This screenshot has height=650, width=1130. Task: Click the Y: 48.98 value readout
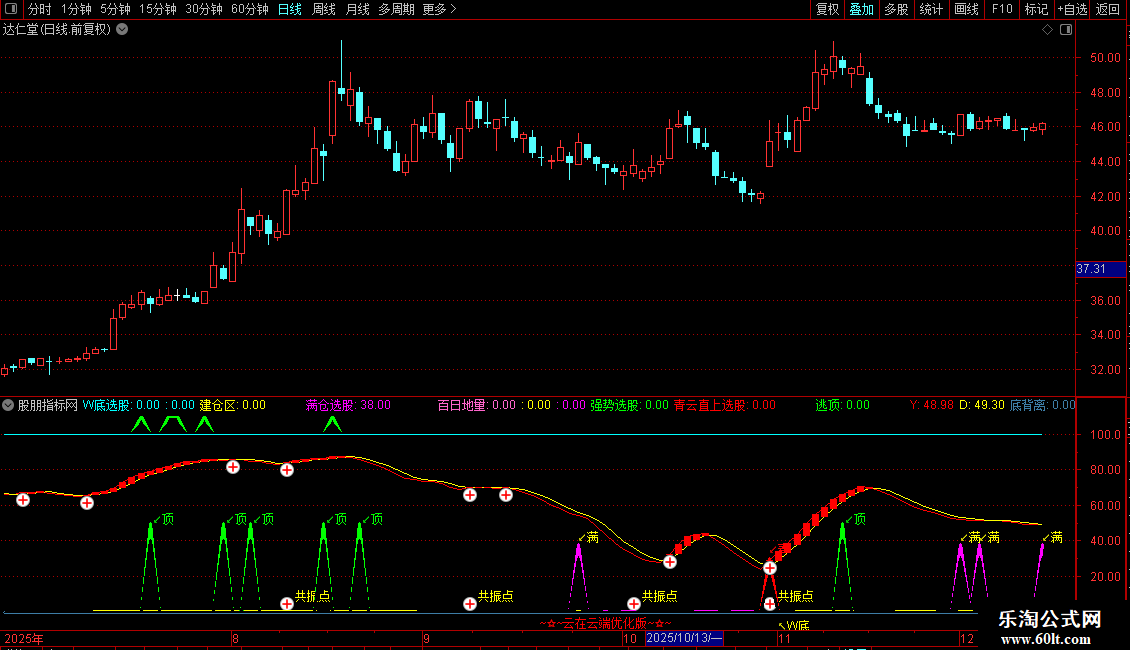[x=931, y=405]
